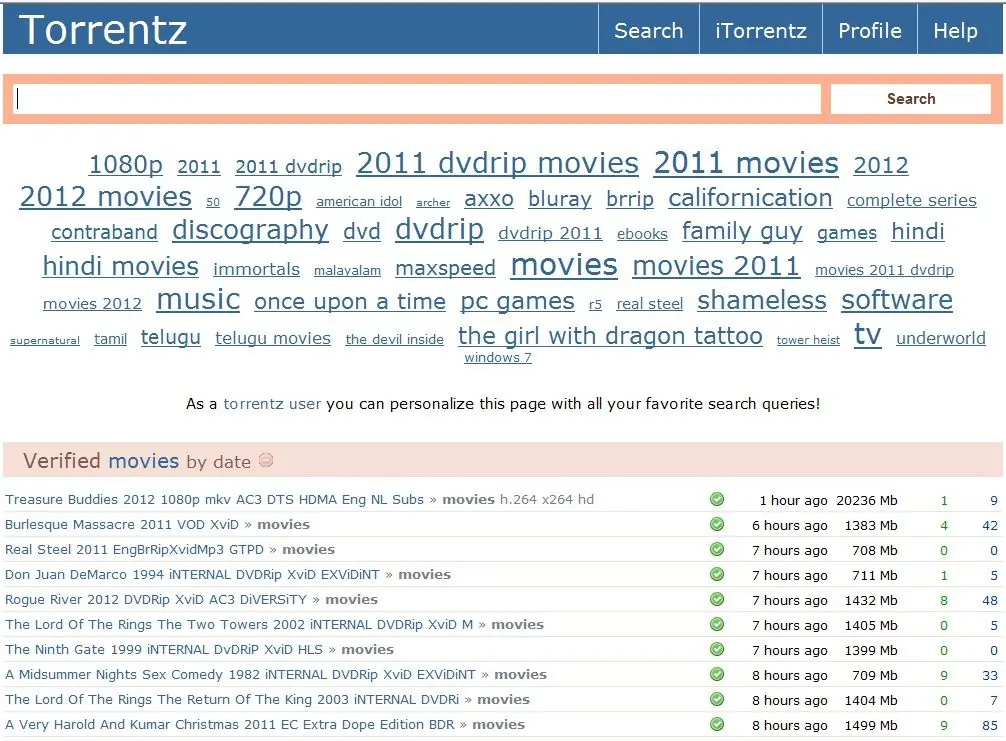
Task: Select the 'telugu movies' tag
Action: point(273,338)
